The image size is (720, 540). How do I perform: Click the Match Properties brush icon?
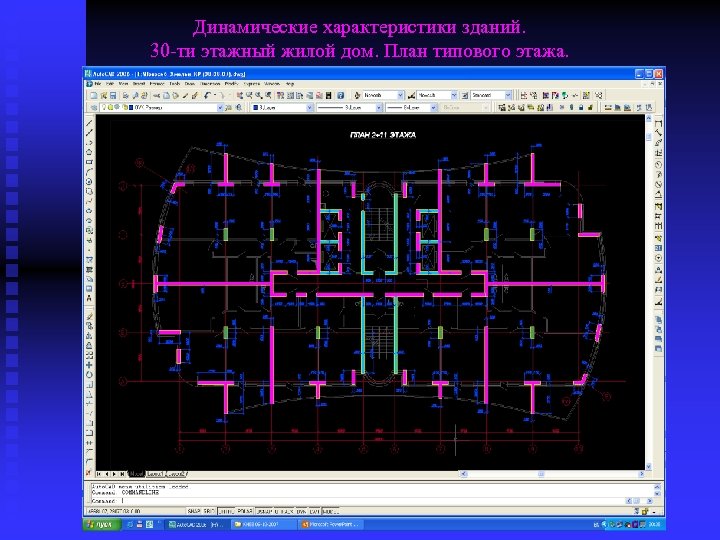[x=185, y=95]
